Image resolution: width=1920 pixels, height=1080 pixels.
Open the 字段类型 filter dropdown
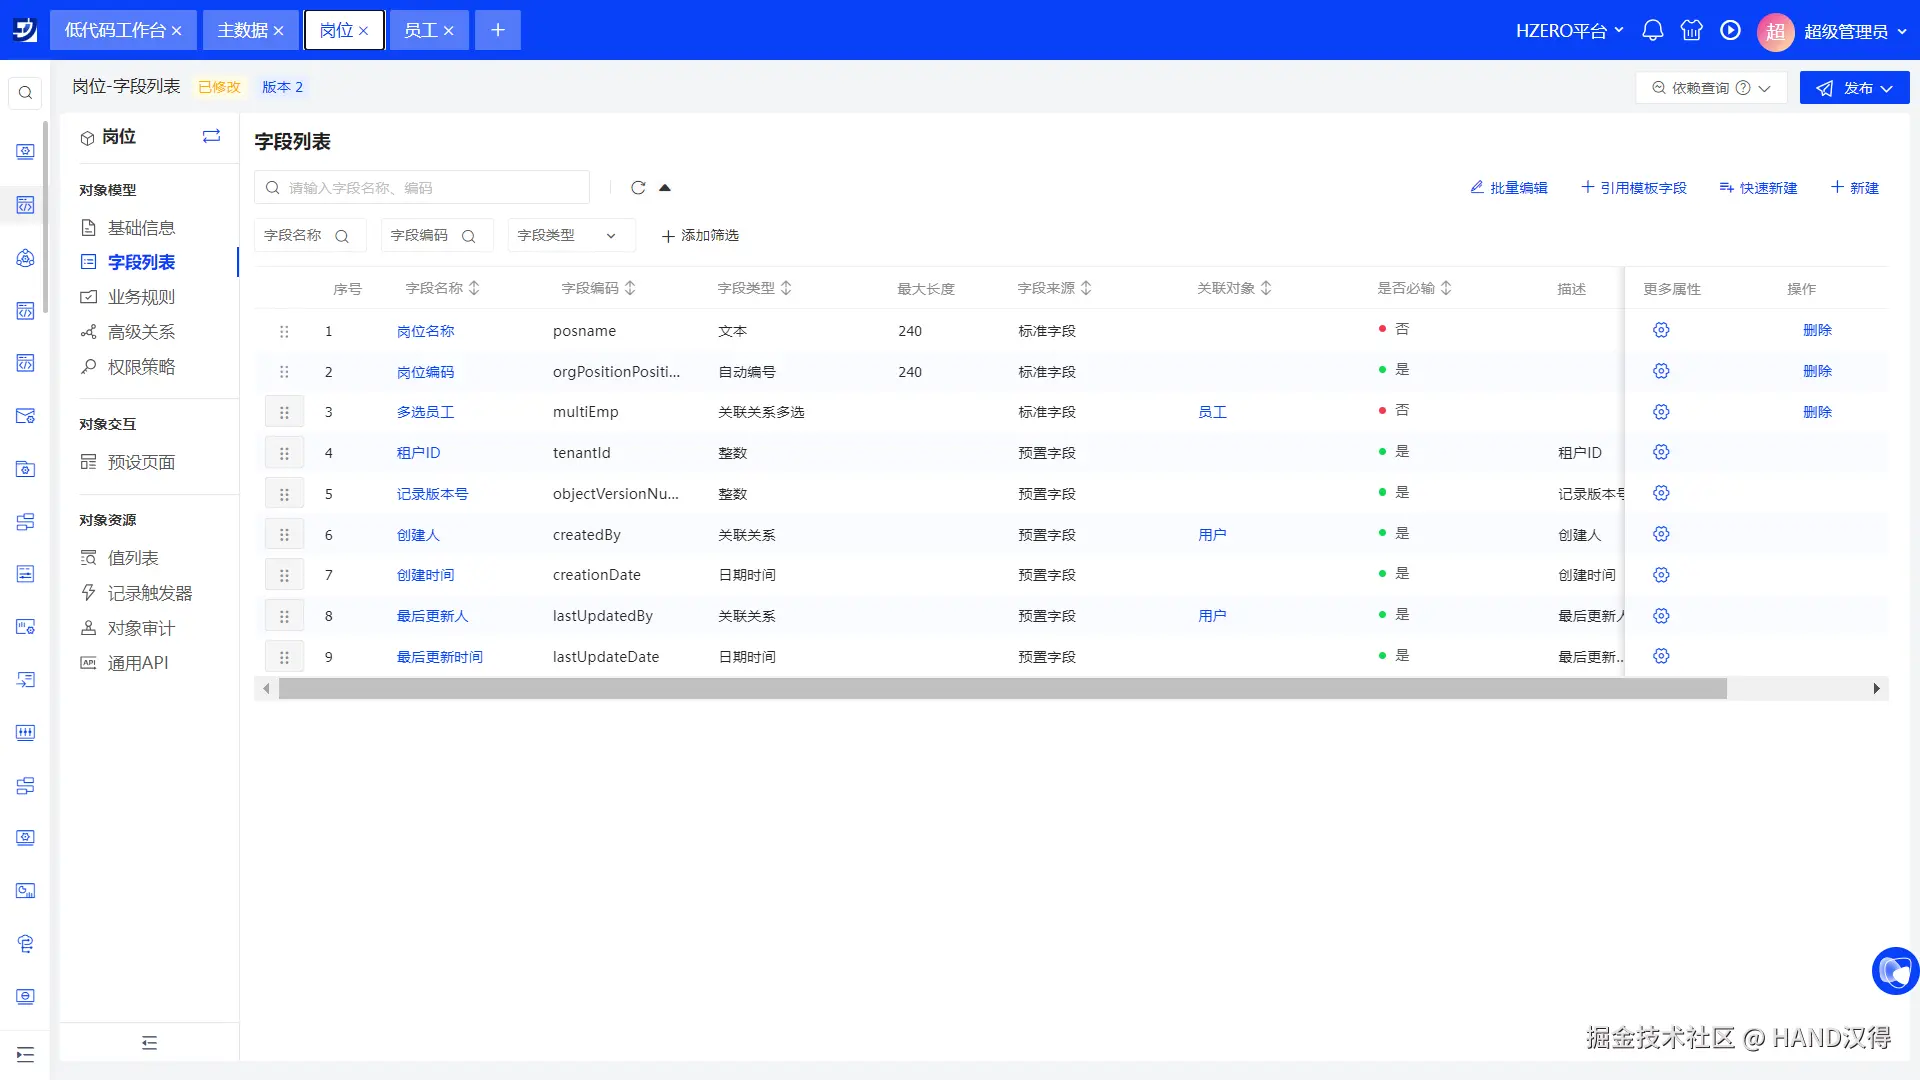570,235
